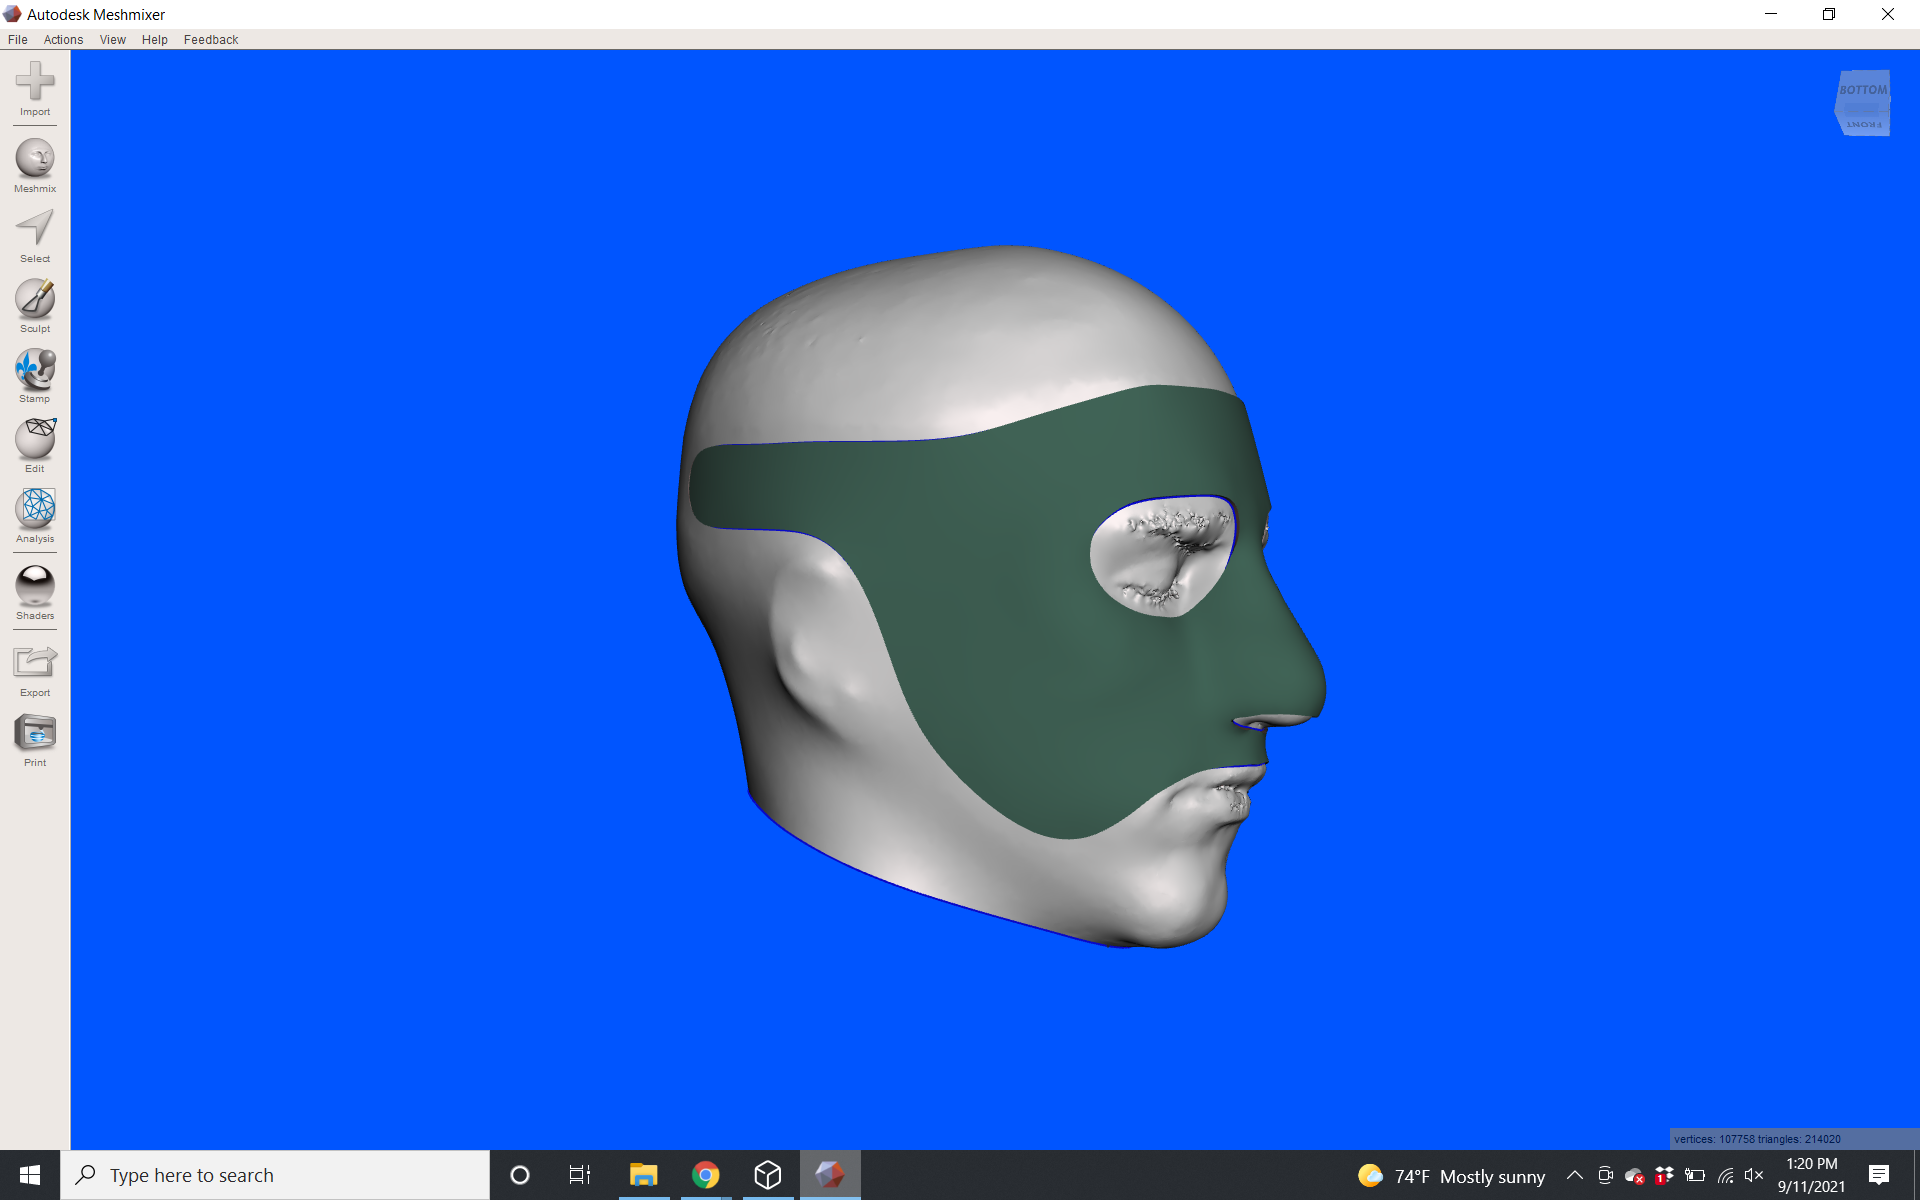1920x1200 pixels.
Task: Launch Google Chrome from taskbar
Action: pos(706,1175)
